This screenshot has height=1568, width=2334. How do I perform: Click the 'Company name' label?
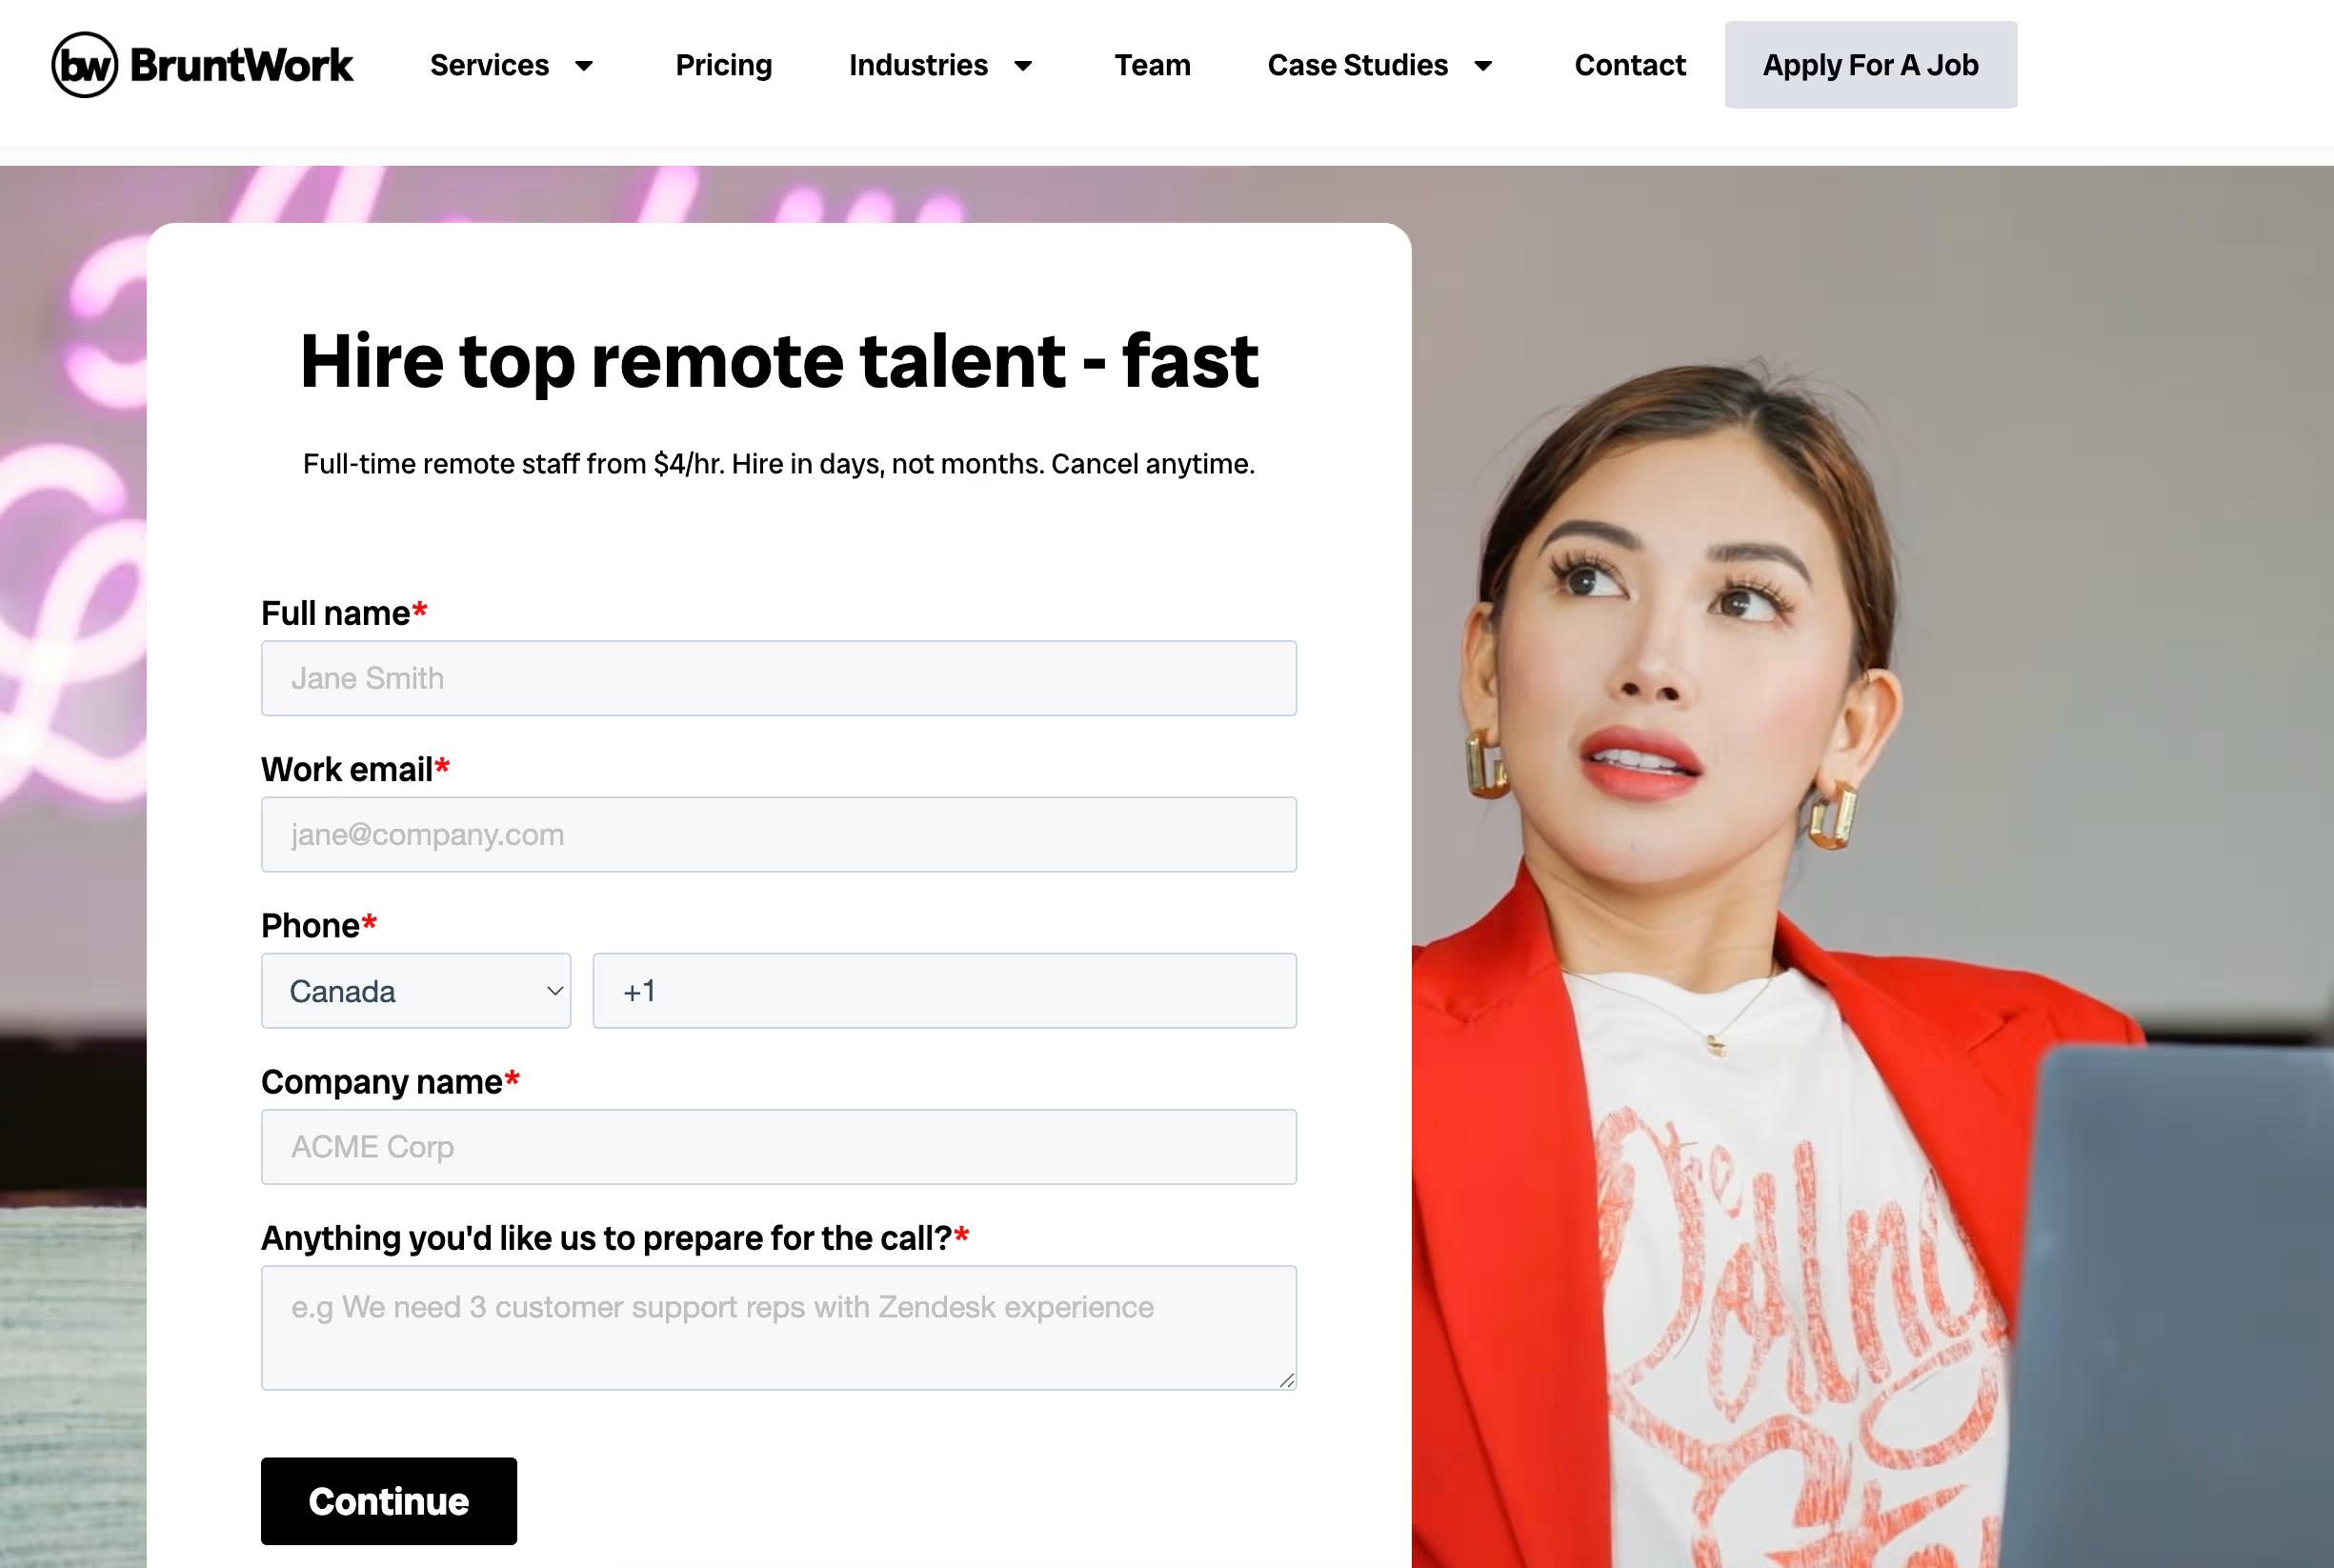[382, 1081]
